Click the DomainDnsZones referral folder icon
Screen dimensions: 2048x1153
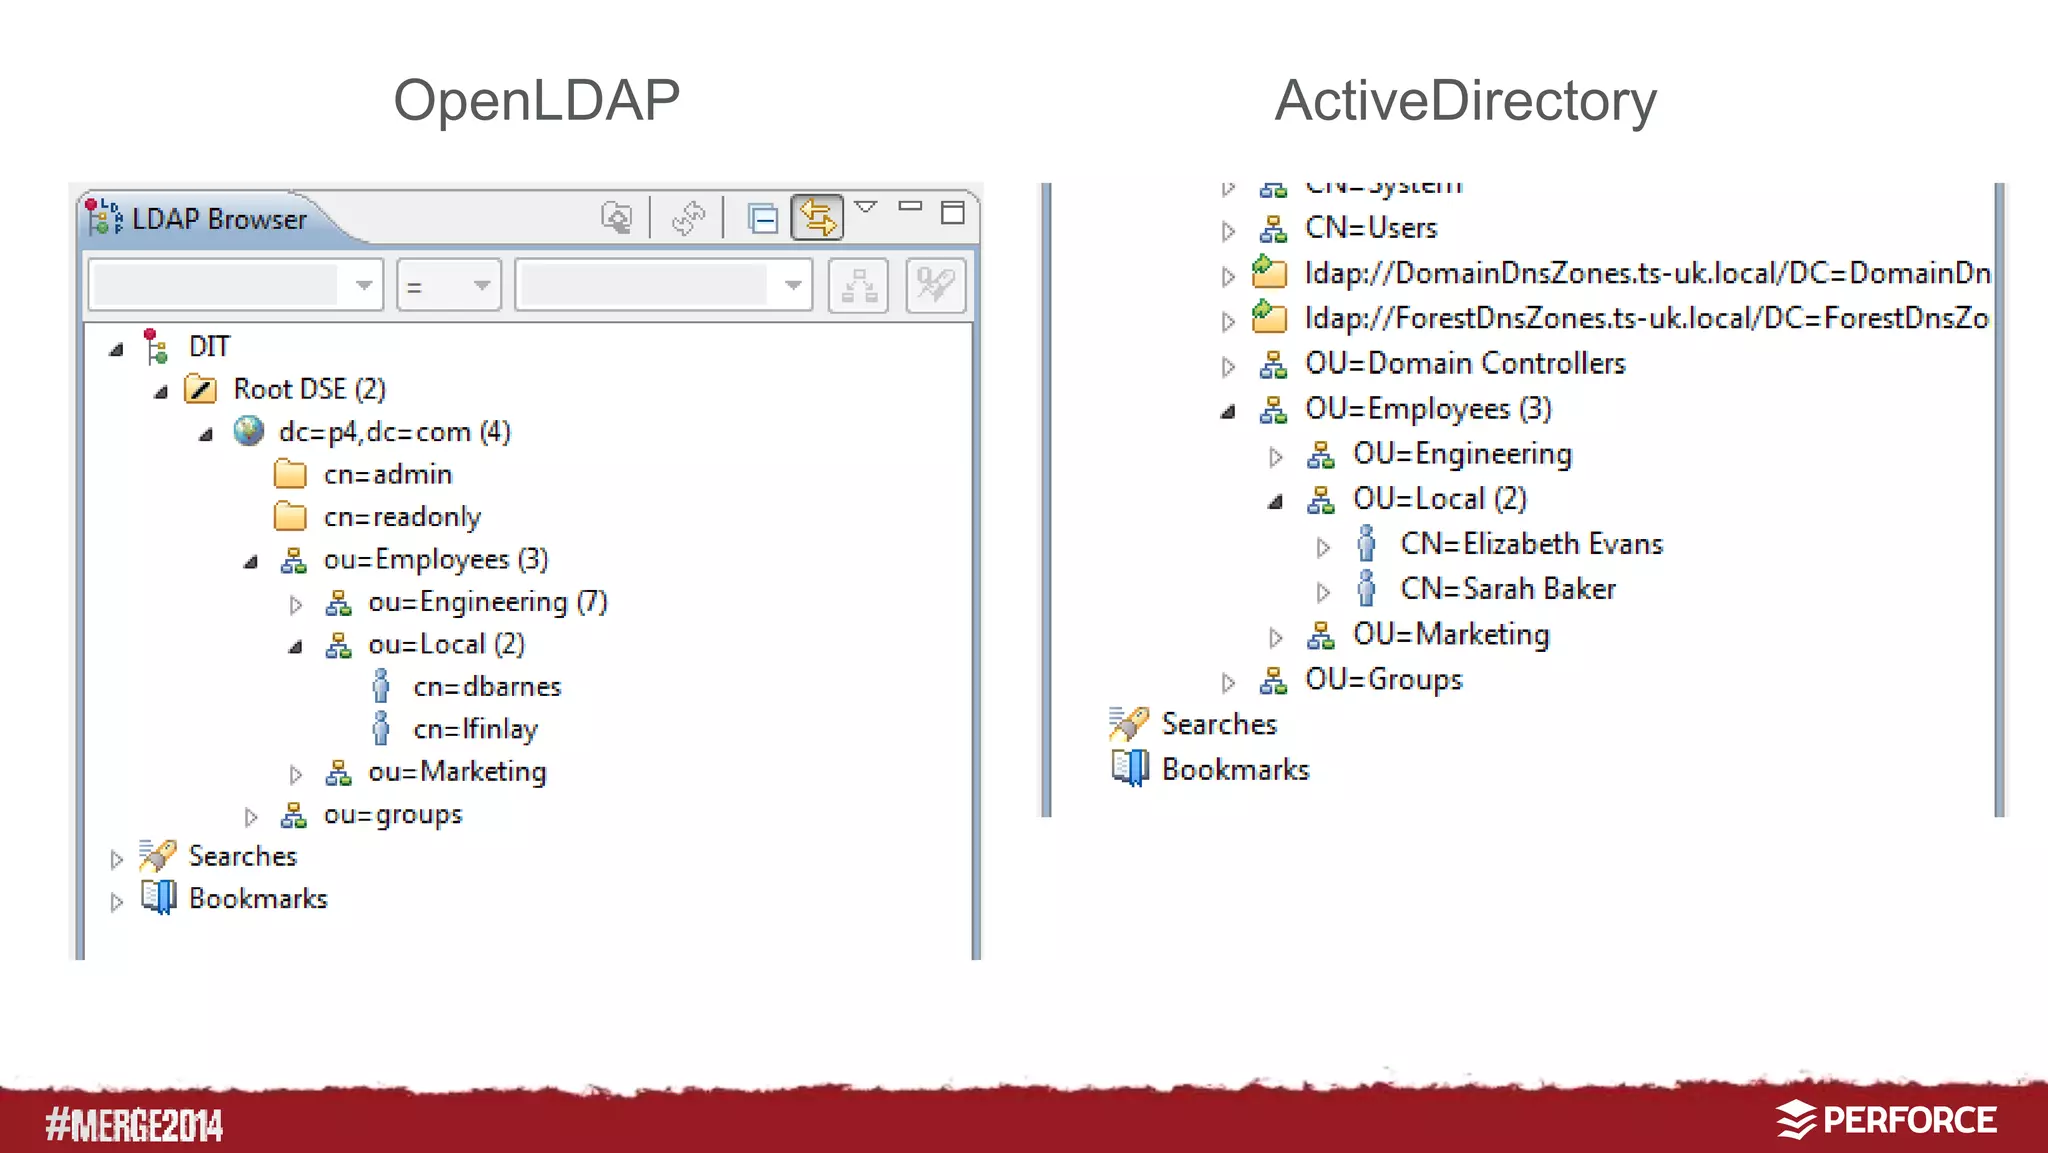[1269, 270]
